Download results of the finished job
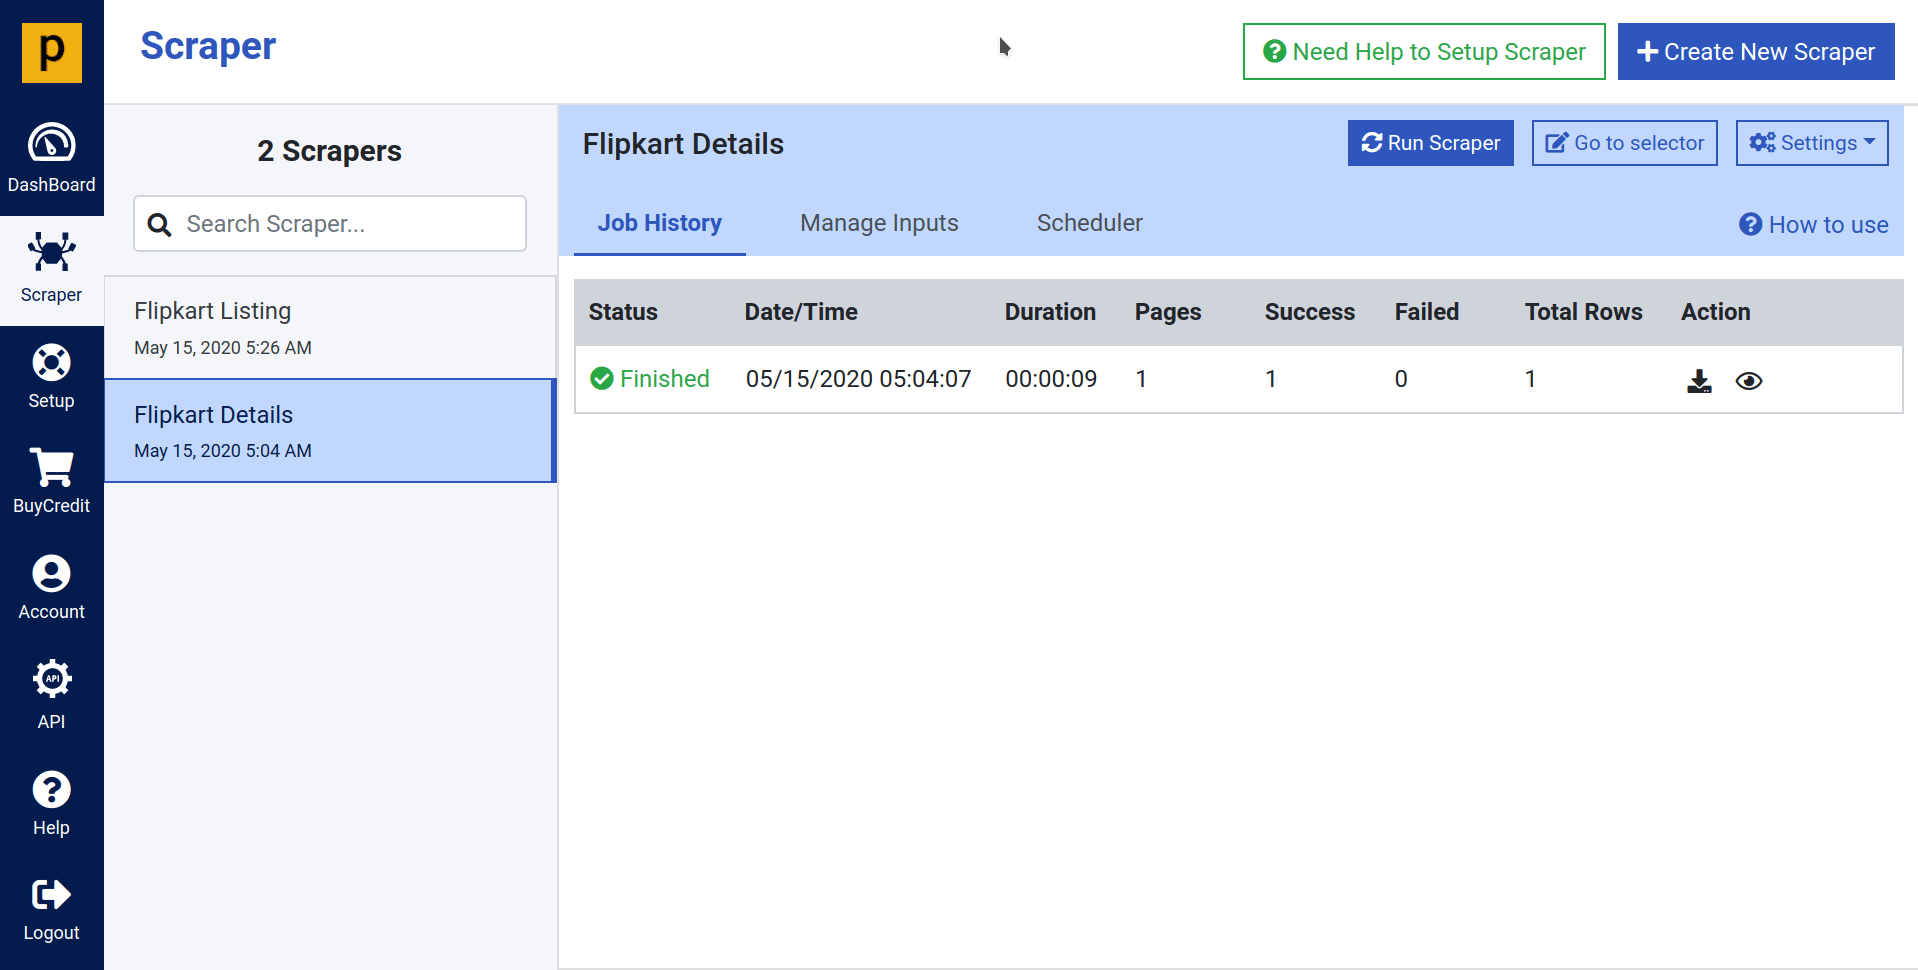This screenshot has width=1918, height=970. click(1699, 381)
